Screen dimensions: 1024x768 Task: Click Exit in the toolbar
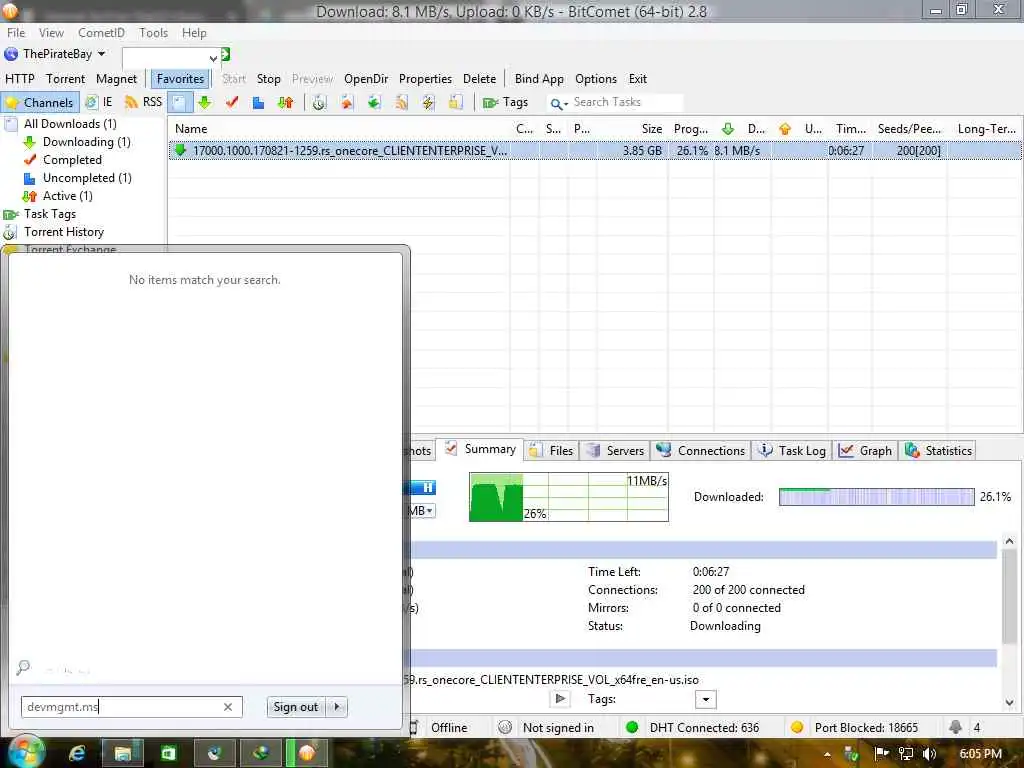click(x=637, y=79)
